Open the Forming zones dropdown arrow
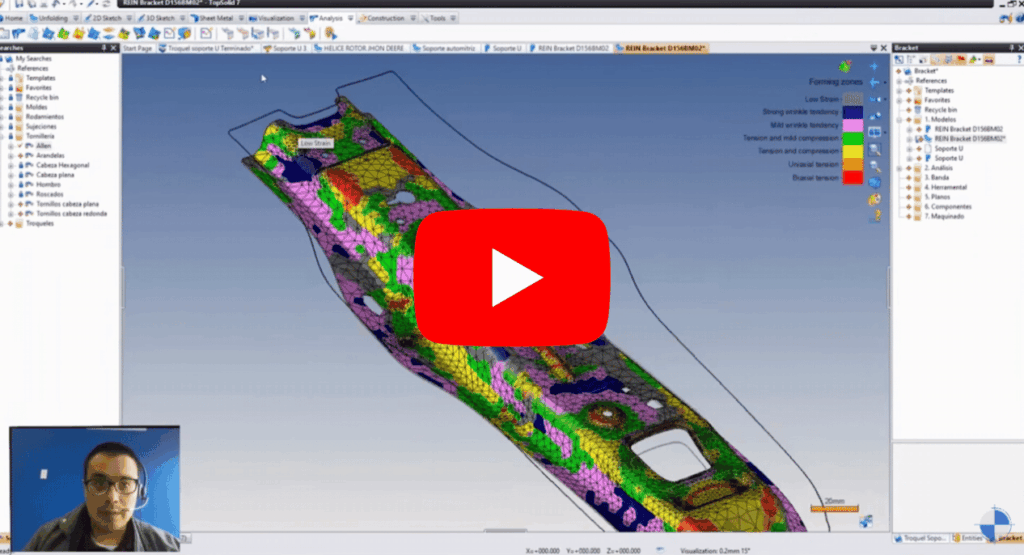The image size is (1024, 555). (886, 82)
